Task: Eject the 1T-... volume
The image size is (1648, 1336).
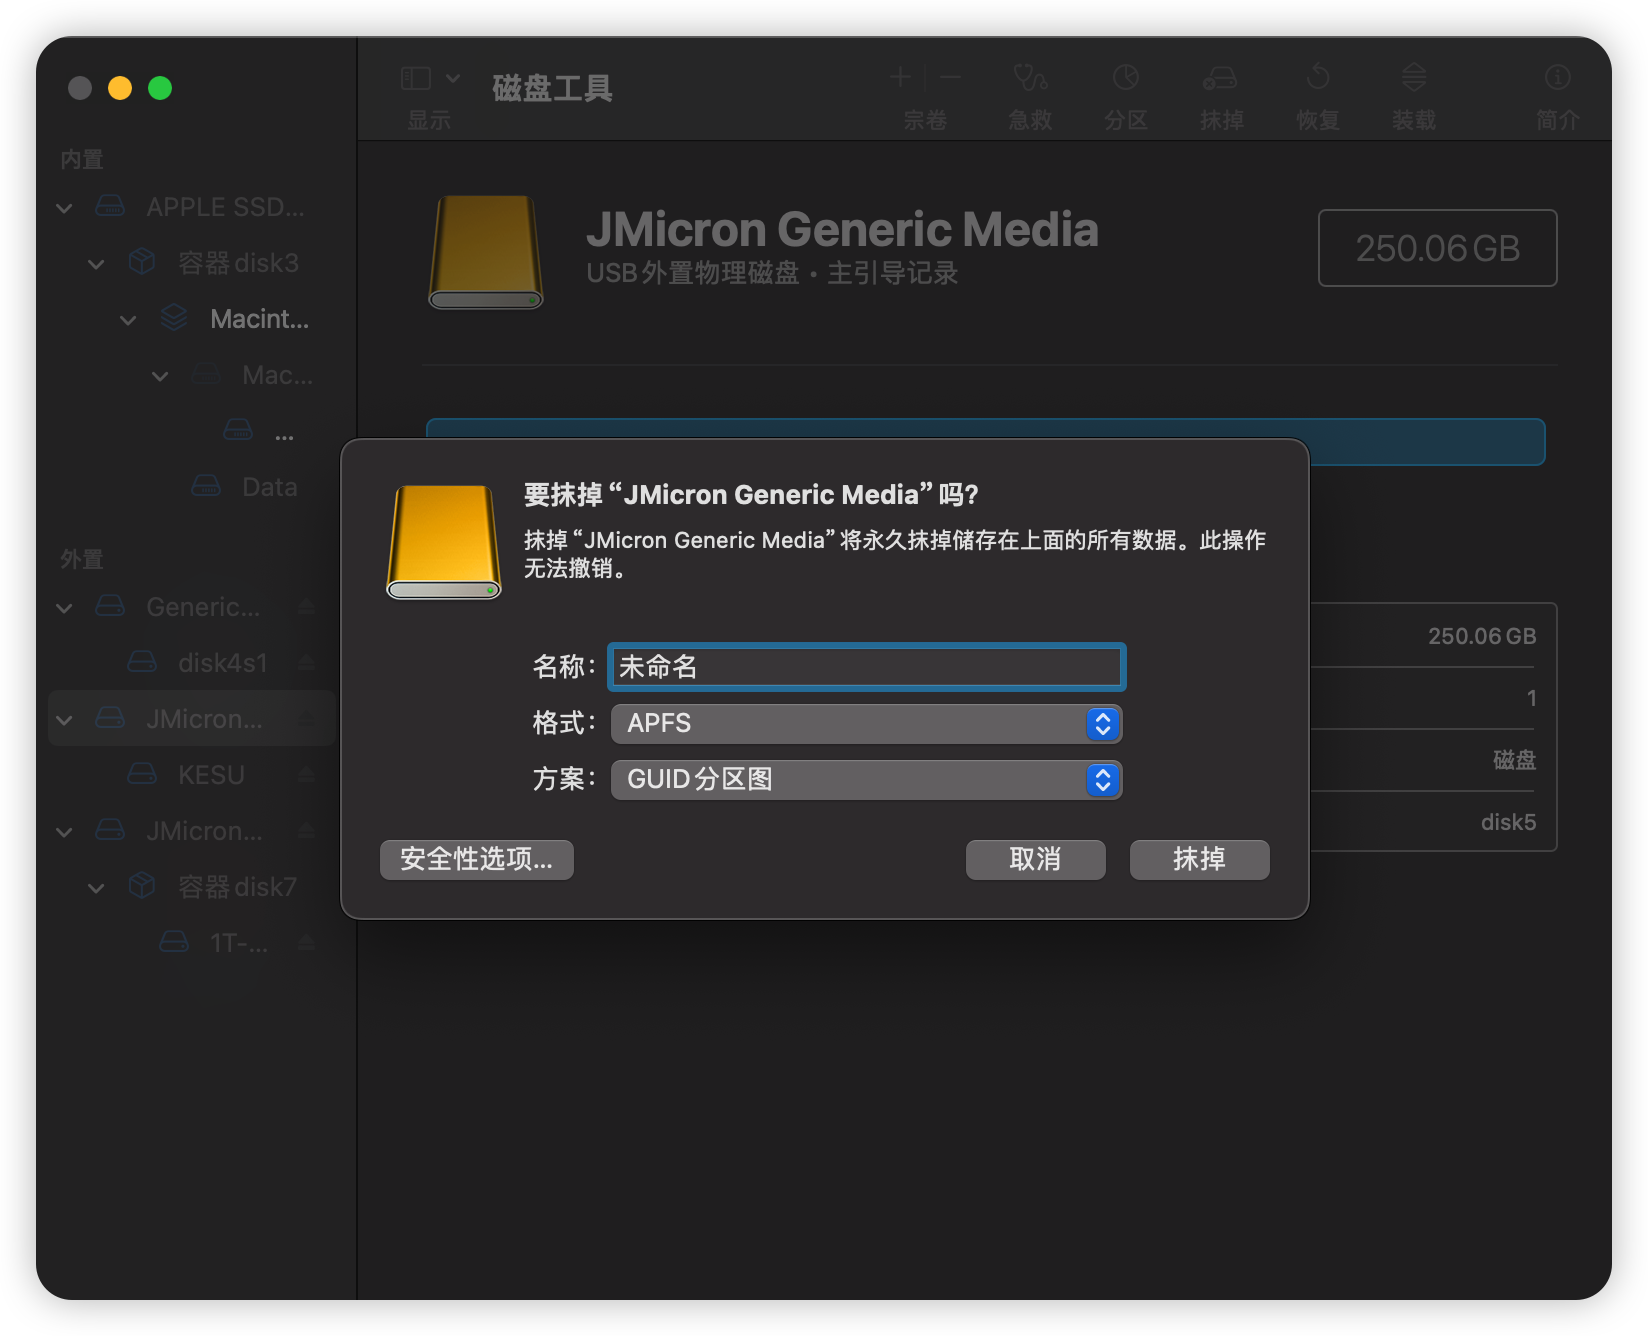Action: [x=306, y=943]
